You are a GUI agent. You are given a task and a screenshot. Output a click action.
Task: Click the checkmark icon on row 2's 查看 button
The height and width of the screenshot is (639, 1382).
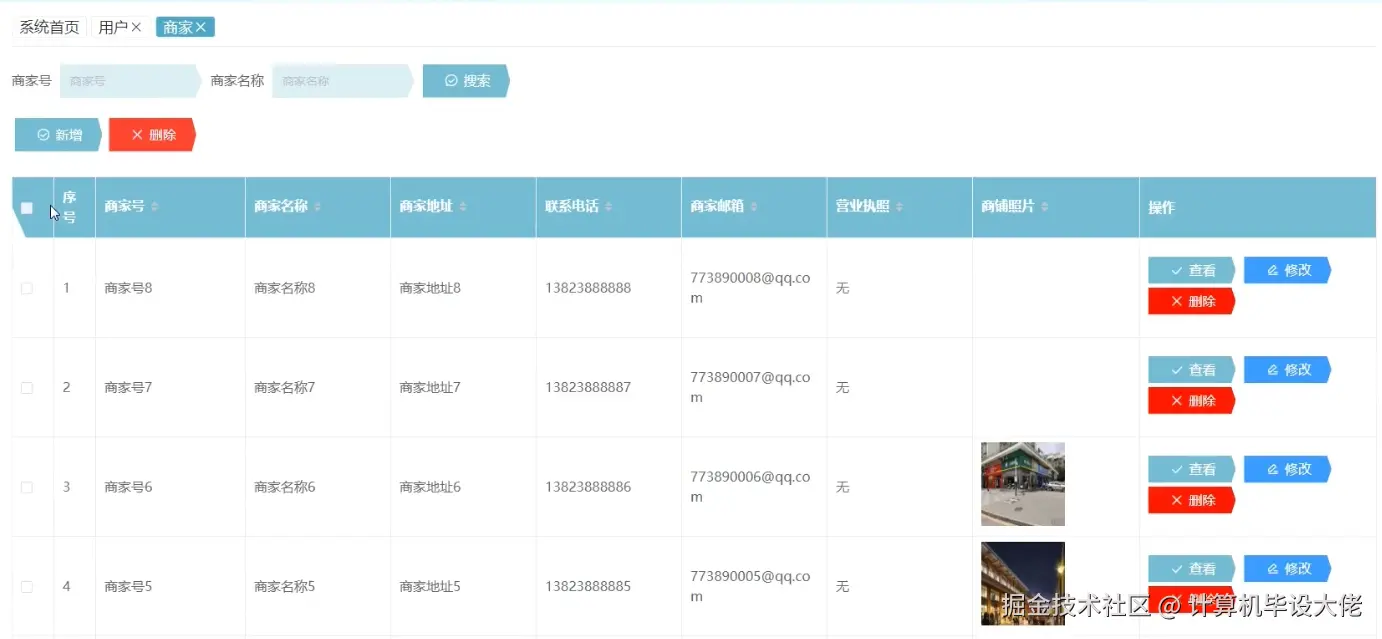click(1178, 369)
